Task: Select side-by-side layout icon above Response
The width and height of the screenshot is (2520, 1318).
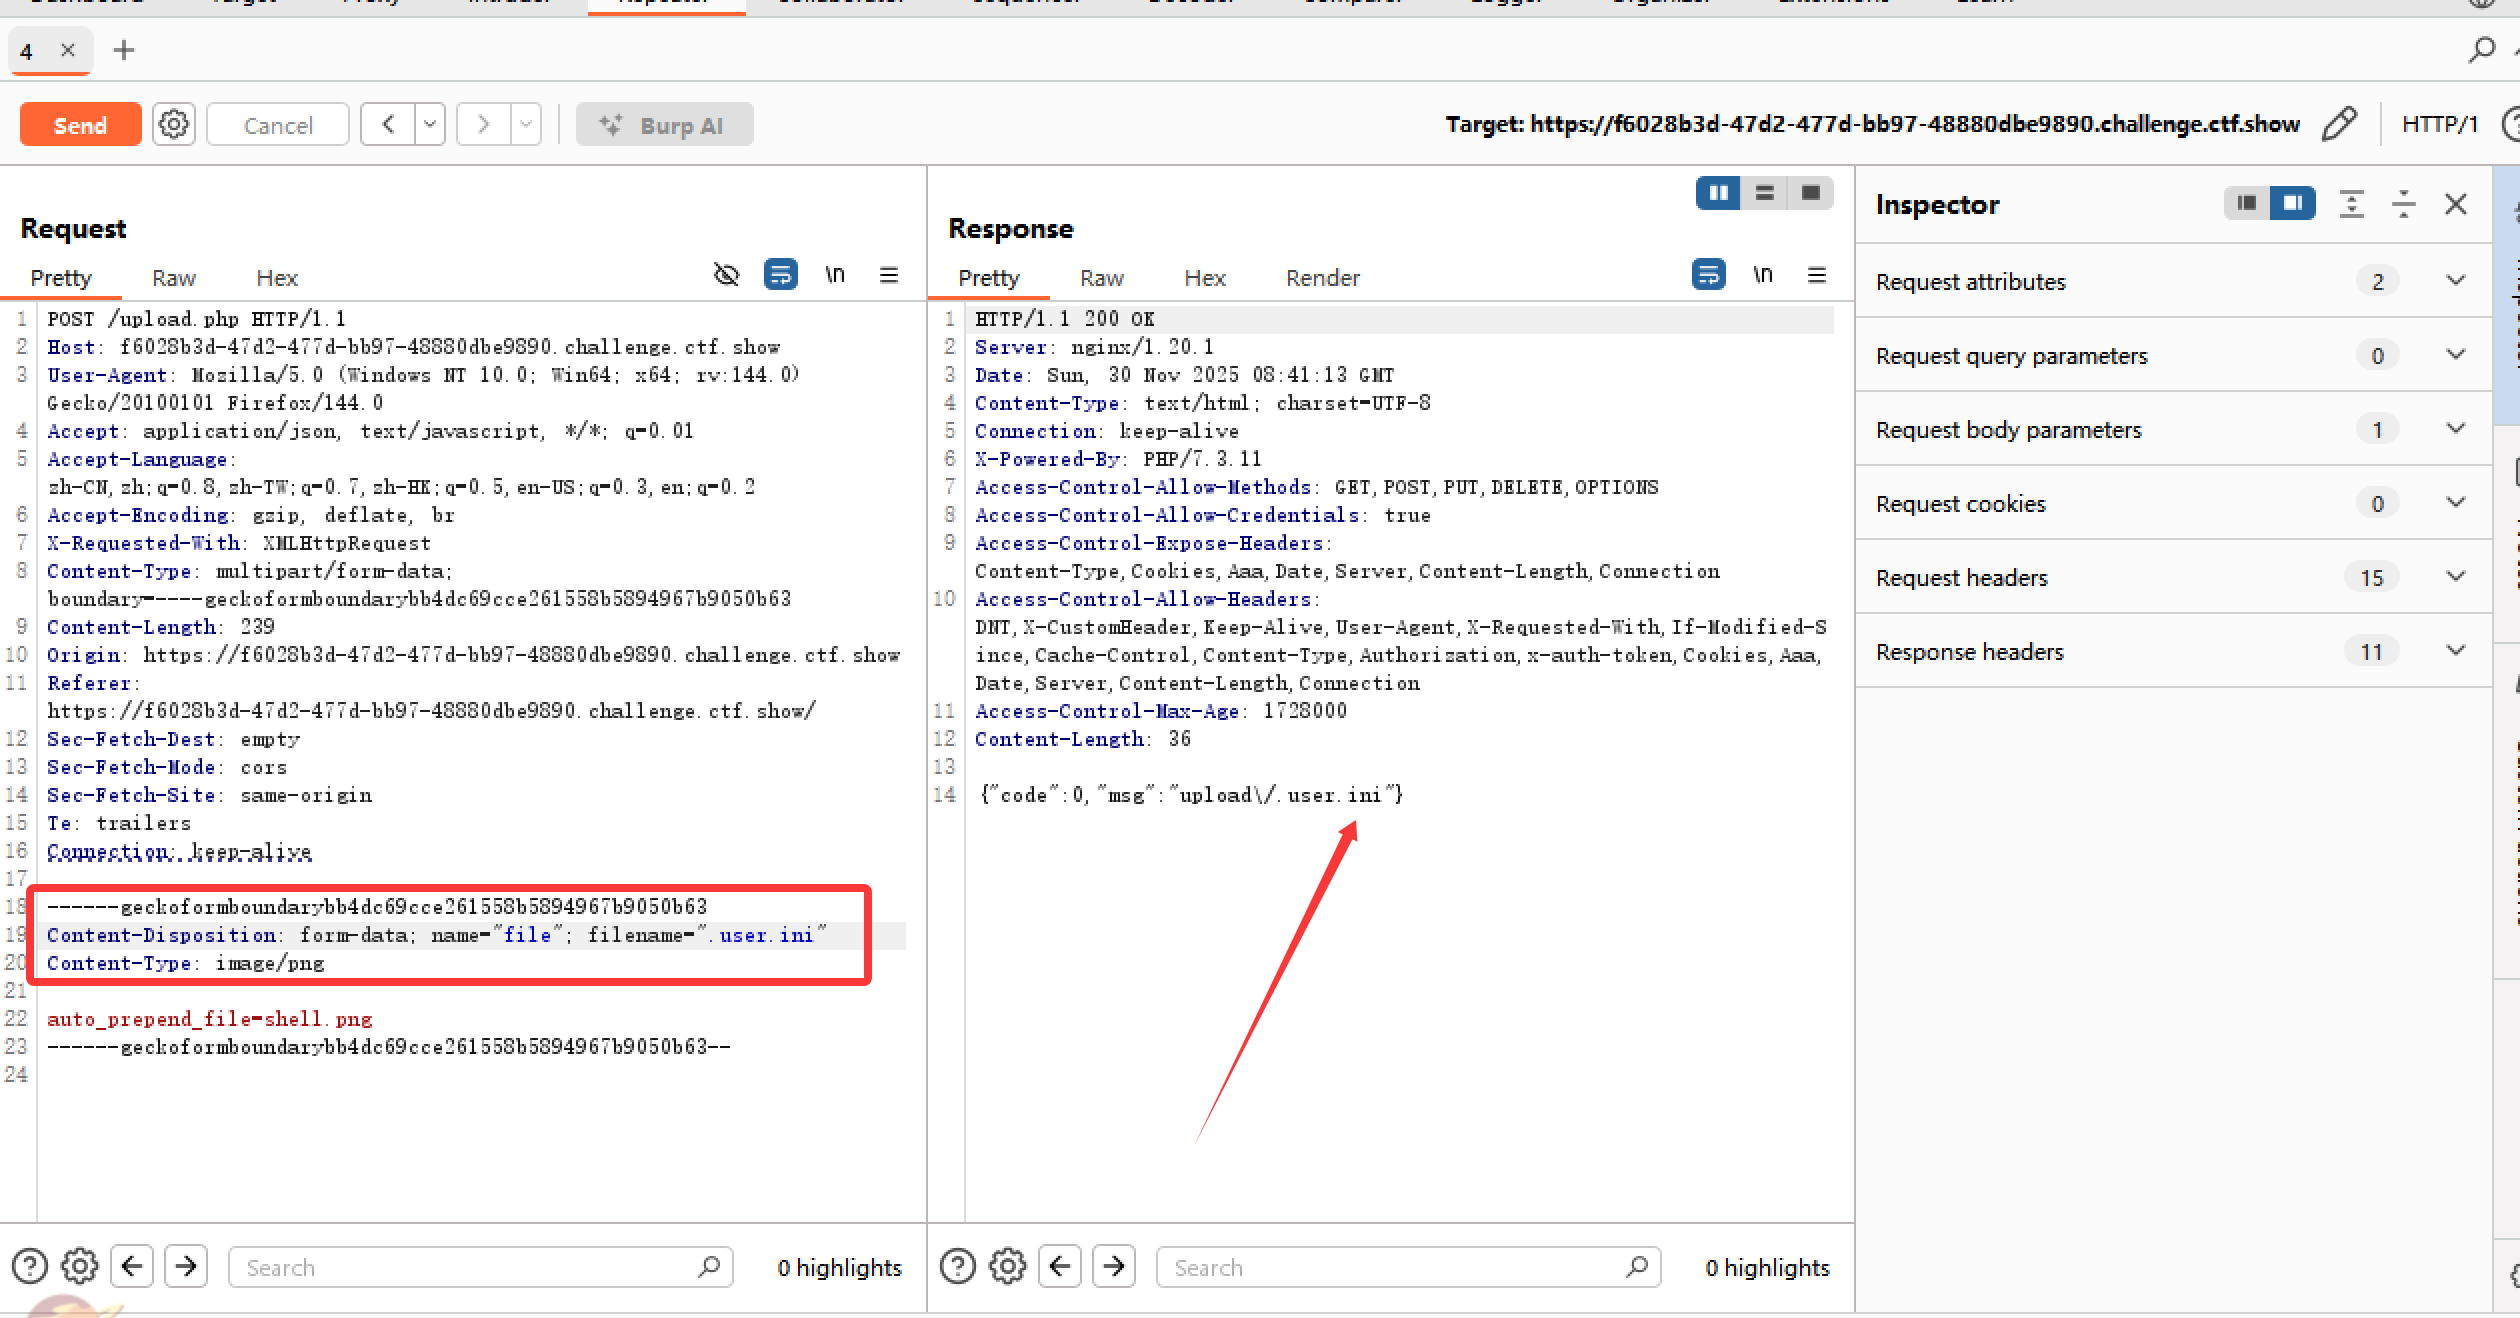Action: [1718, 193]
